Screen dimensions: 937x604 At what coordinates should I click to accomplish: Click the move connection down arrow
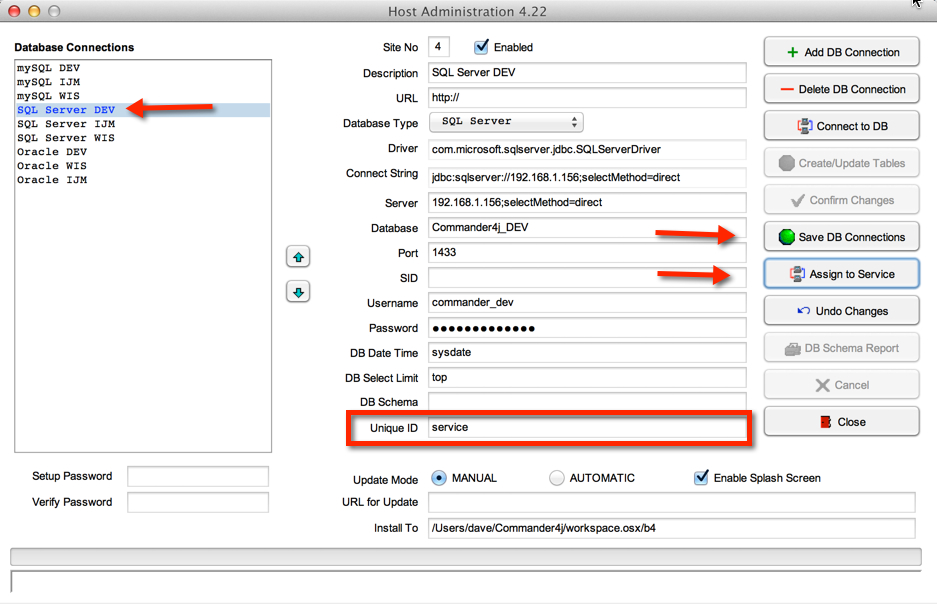point(298,292)
